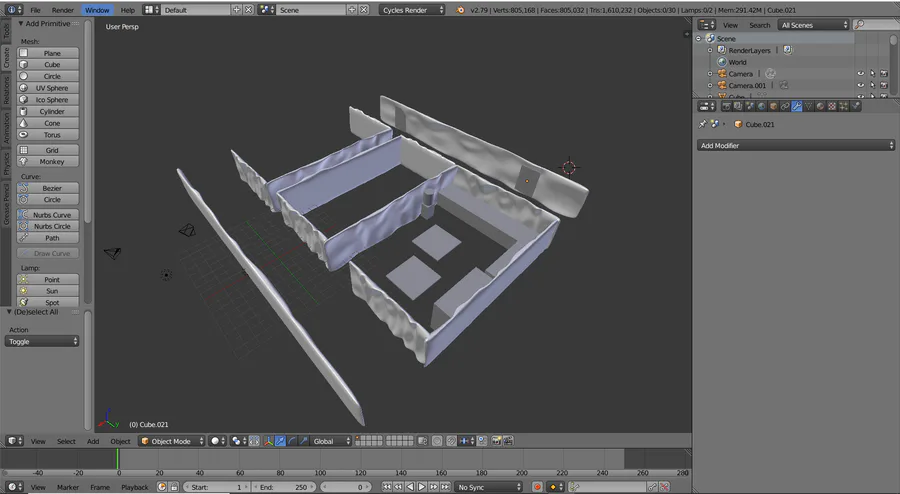Open the 3D viewport Select menu

point(66,441)
